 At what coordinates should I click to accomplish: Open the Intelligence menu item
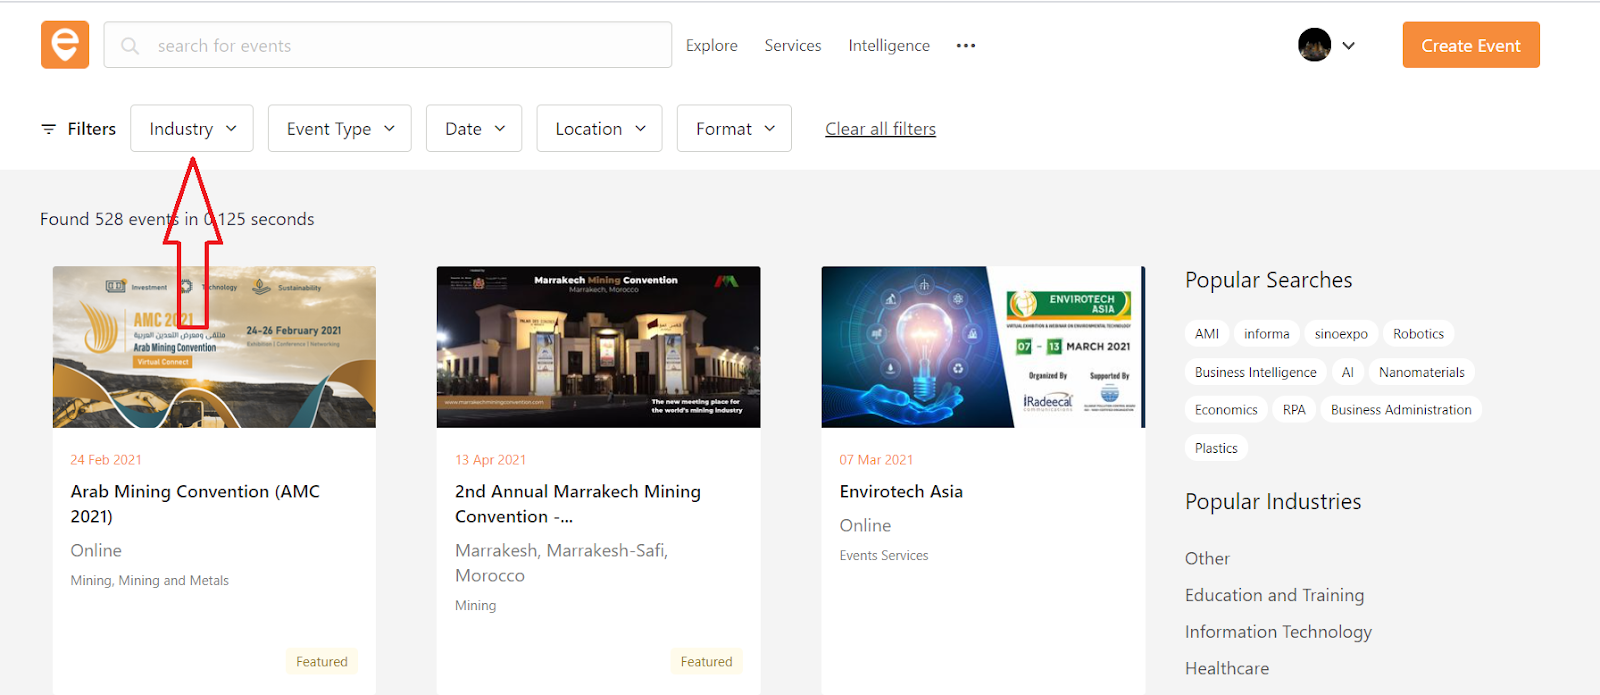(x=889, y=46)
